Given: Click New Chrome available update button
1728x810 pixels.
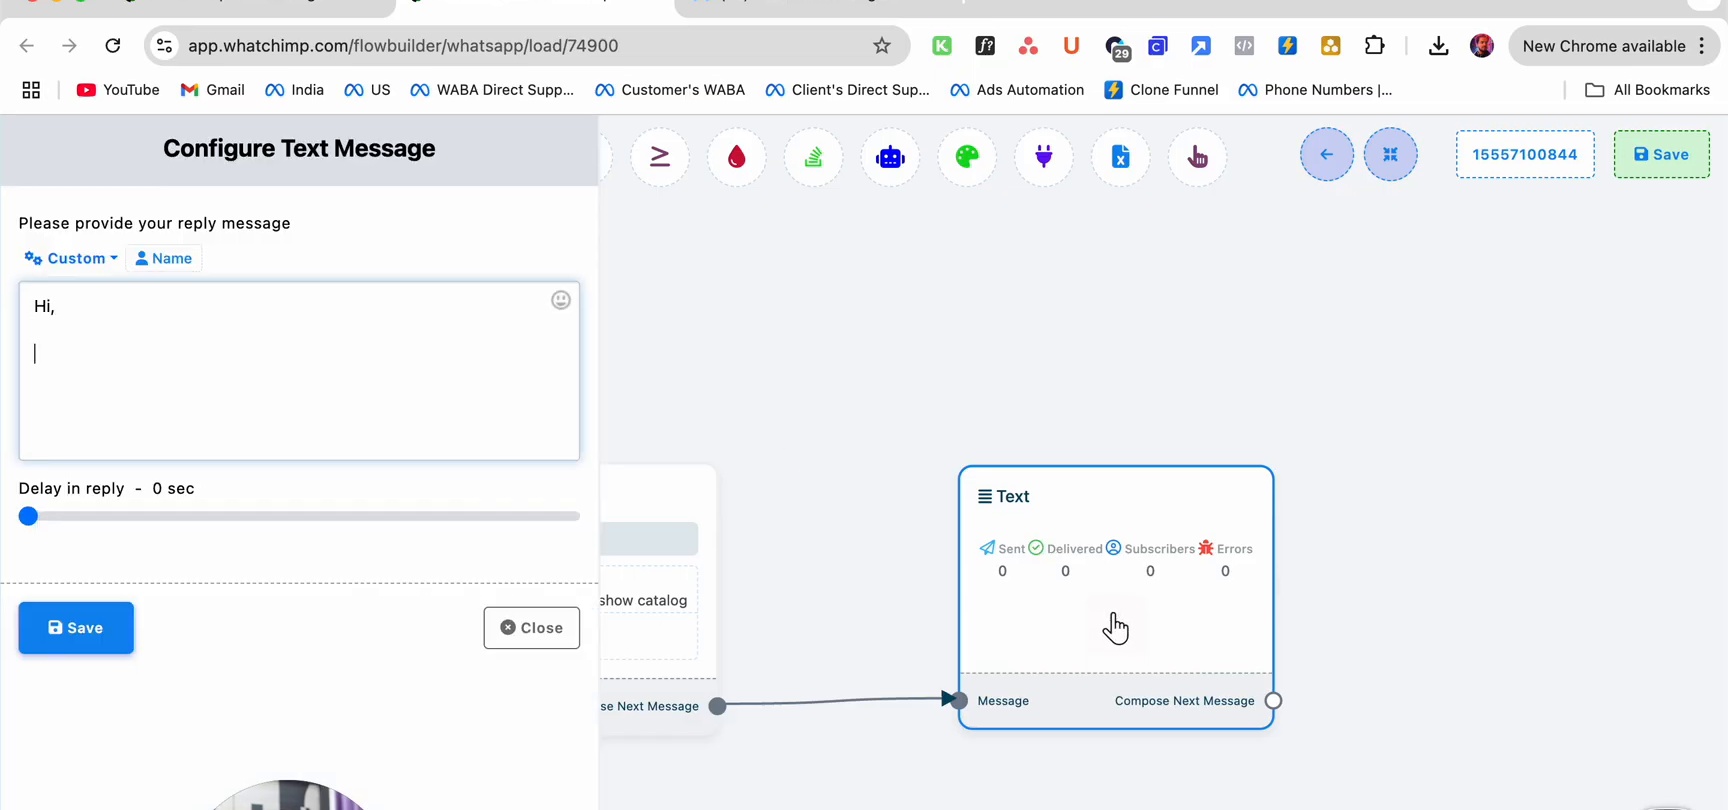Looking at the screenshot, I should tap(1613, 46).
